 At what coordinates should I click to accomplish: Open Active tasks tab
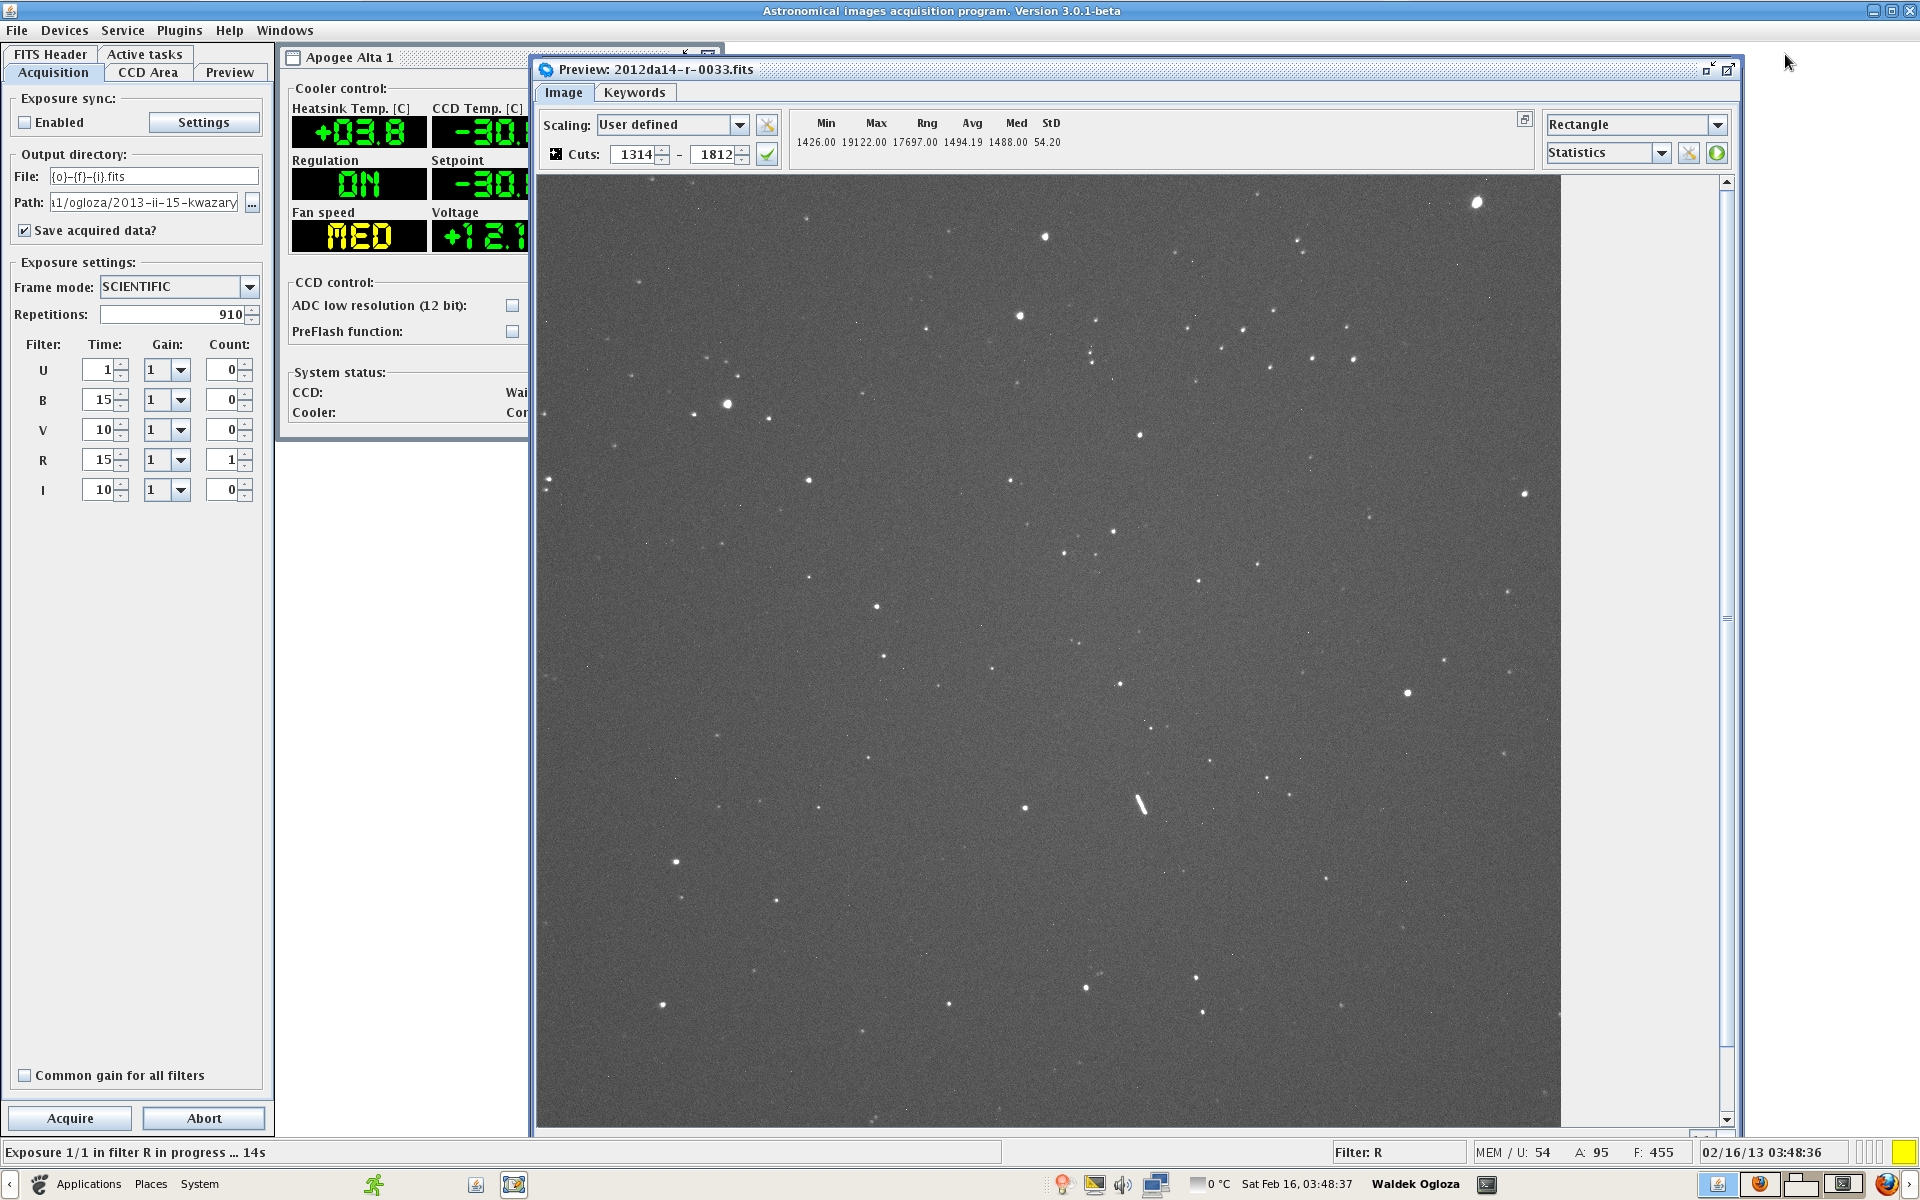tap(145, 55)
